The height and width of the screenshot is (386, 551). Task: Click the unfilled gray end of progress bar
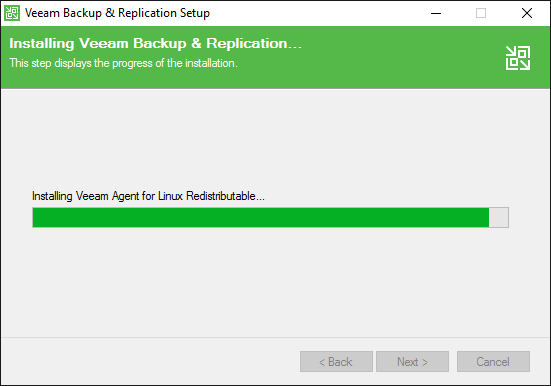(498, 217)
